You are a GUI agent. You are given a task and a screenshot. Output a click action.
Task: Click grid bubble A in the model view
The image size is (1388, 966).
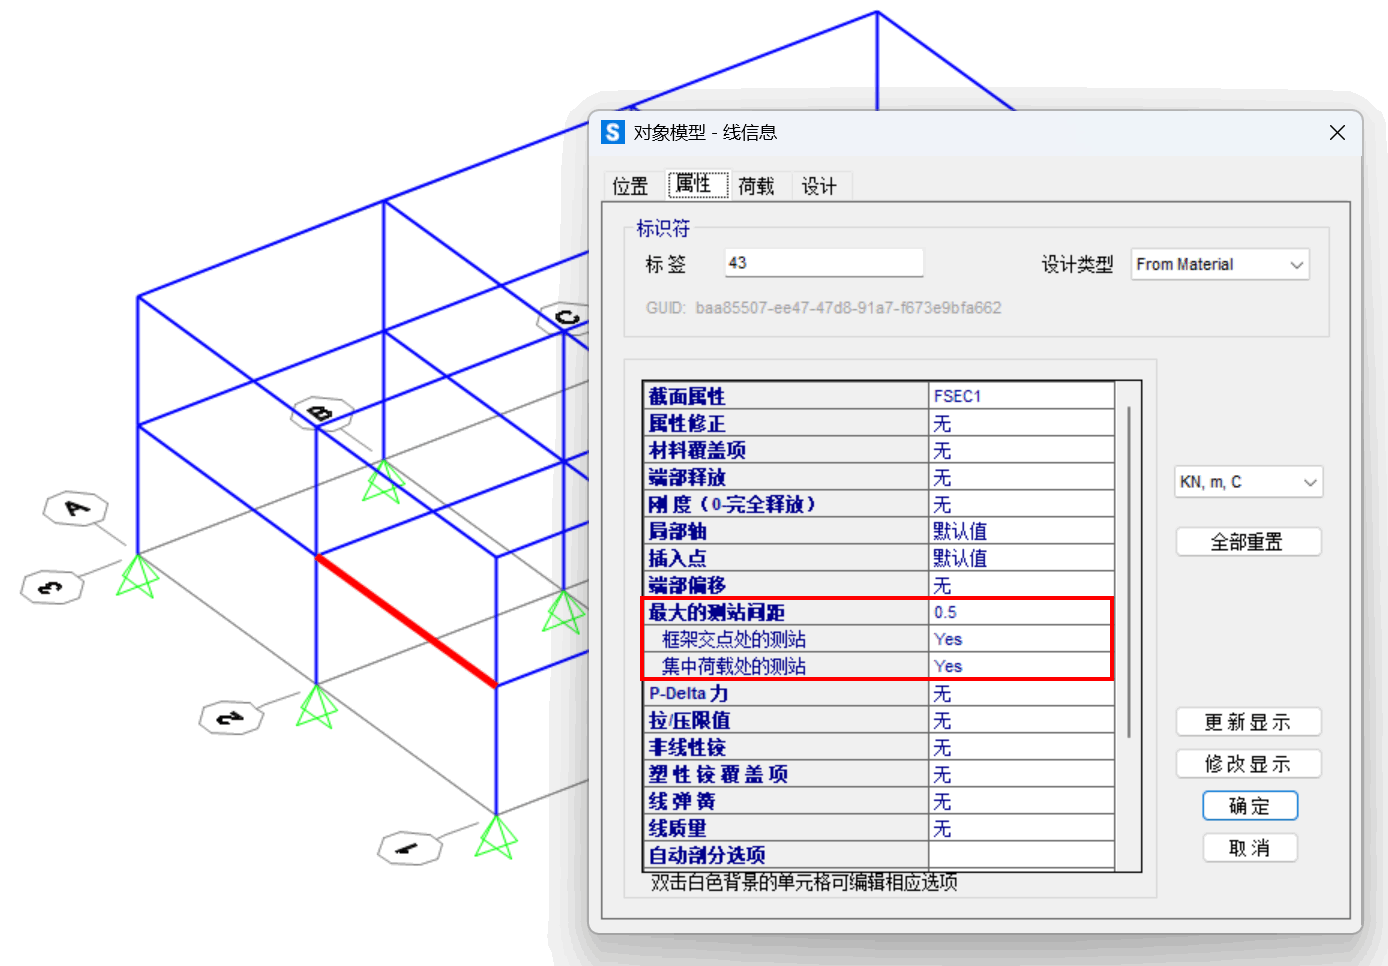coord(75,508)
